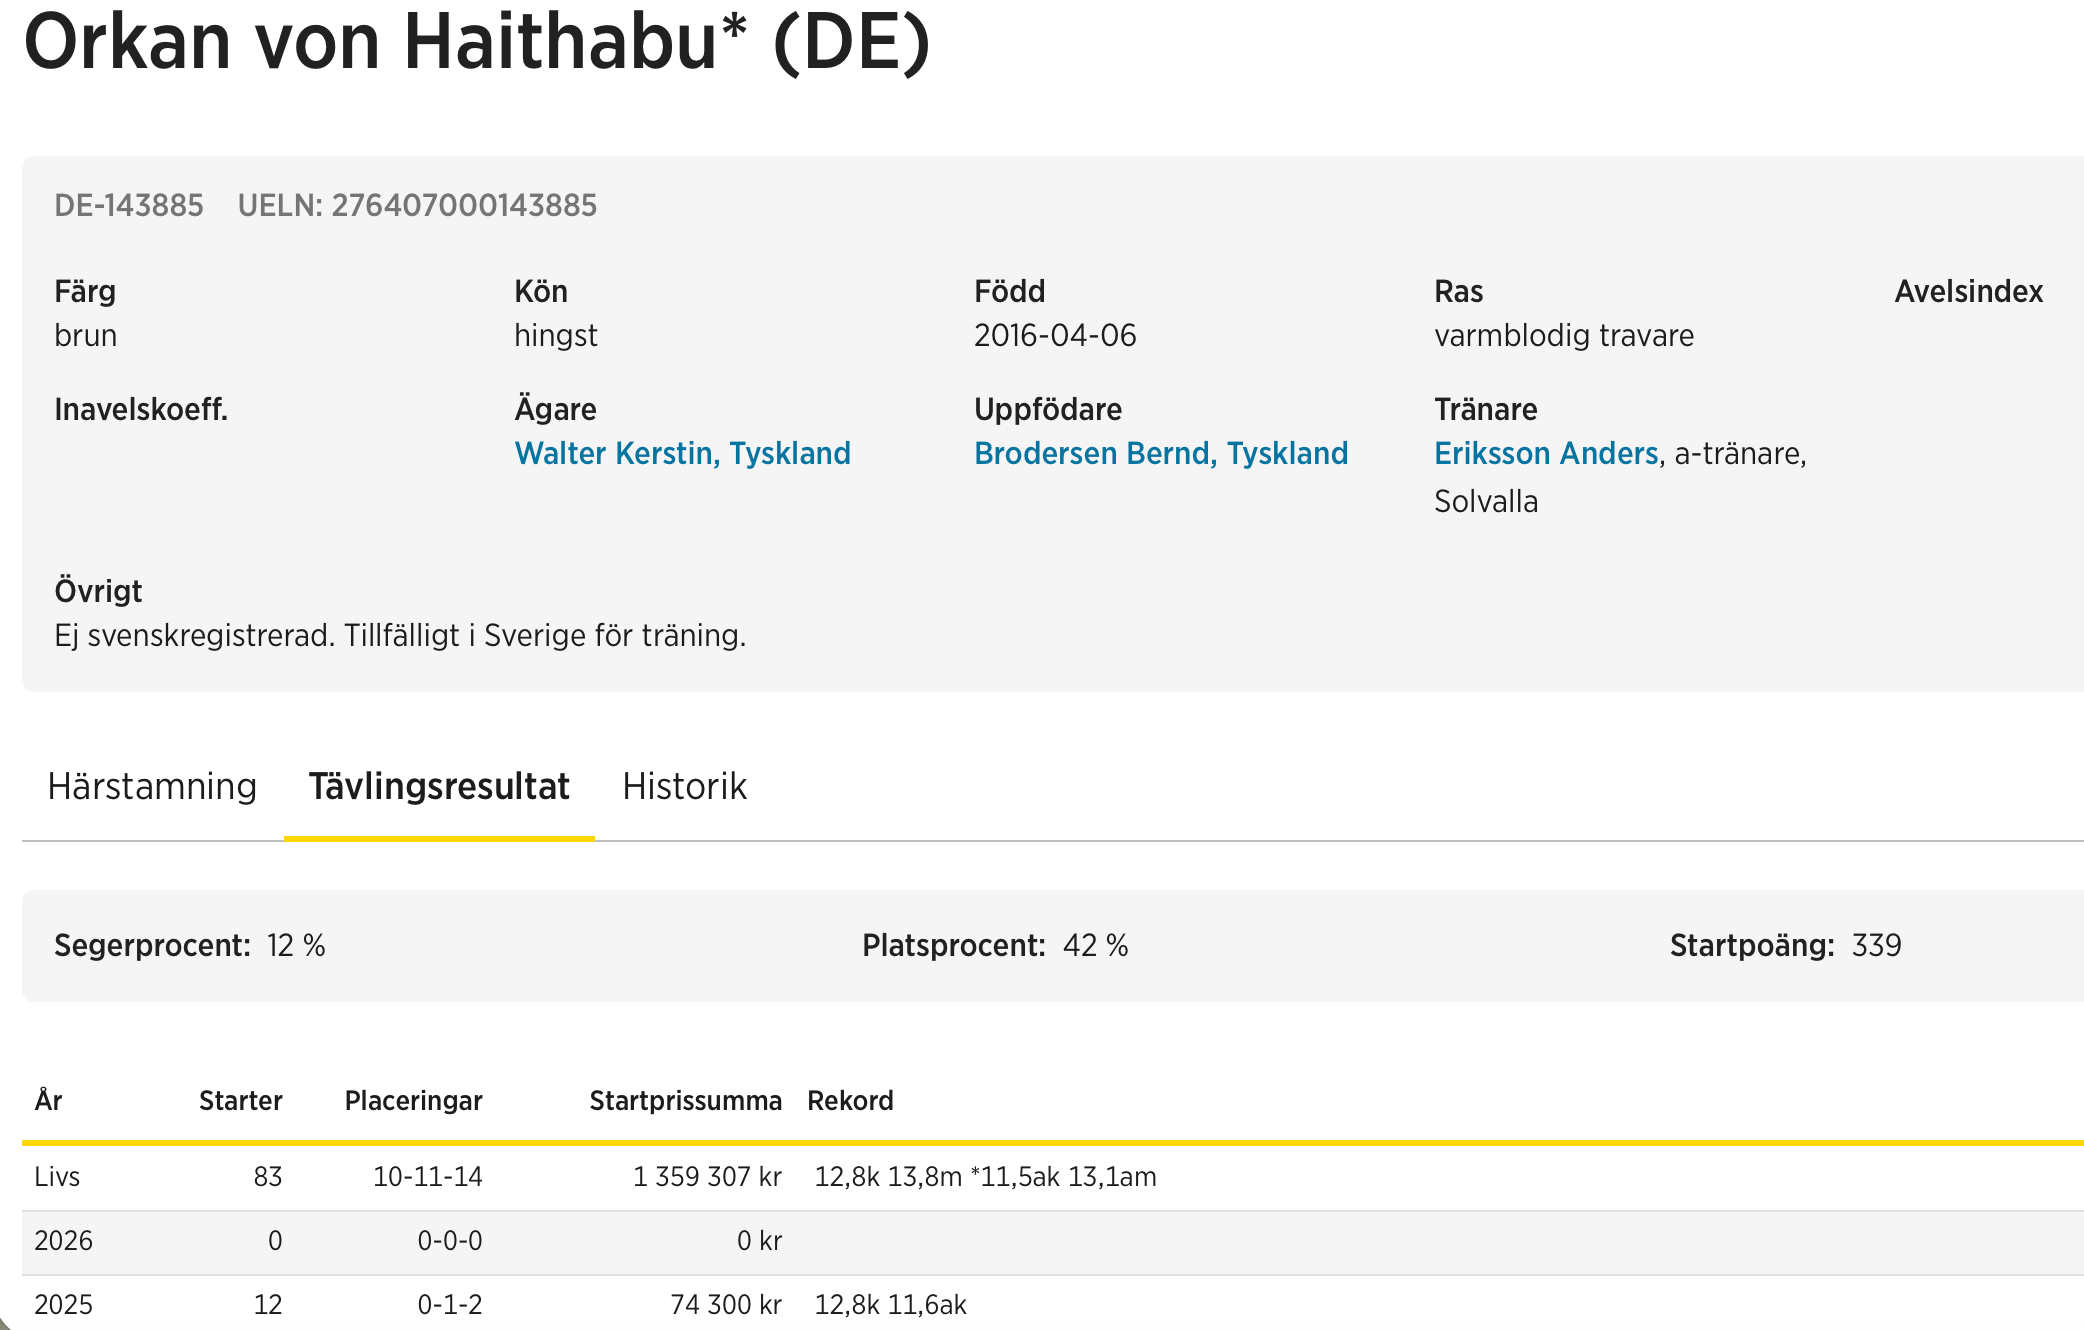Select the Tävlingsresultat tab
The height and width of the screenshot is (1330, 2084).
click(x=439, y=787)
